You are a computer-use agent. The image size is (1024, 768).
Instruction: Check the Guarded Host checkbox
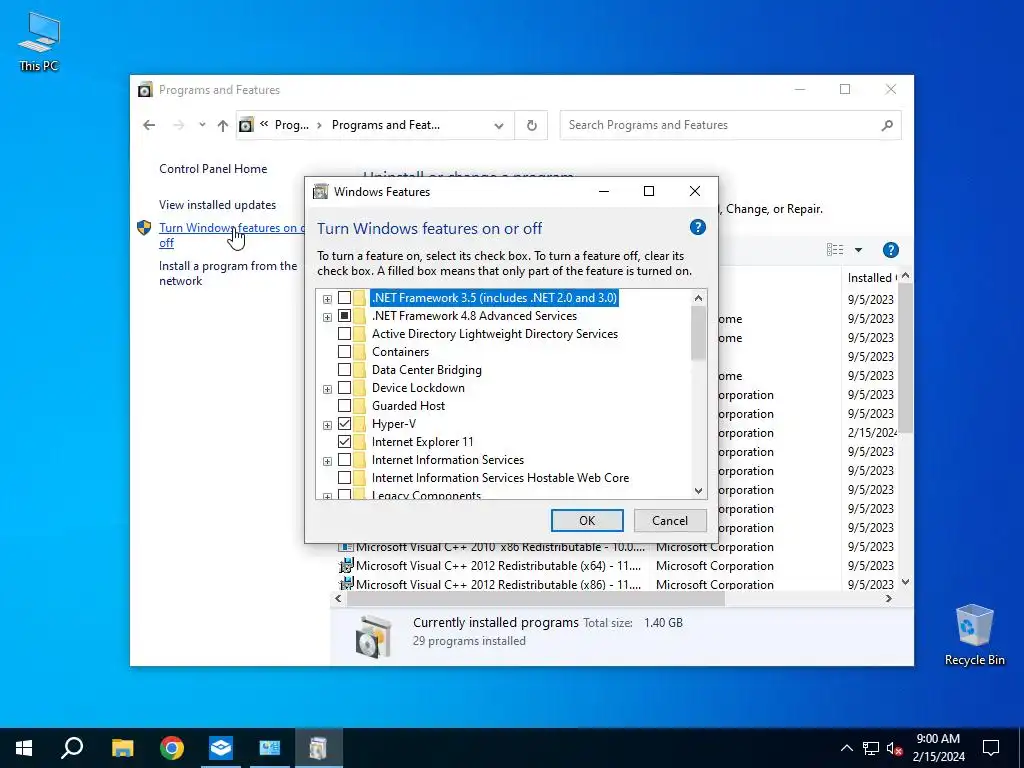(344, 406)
